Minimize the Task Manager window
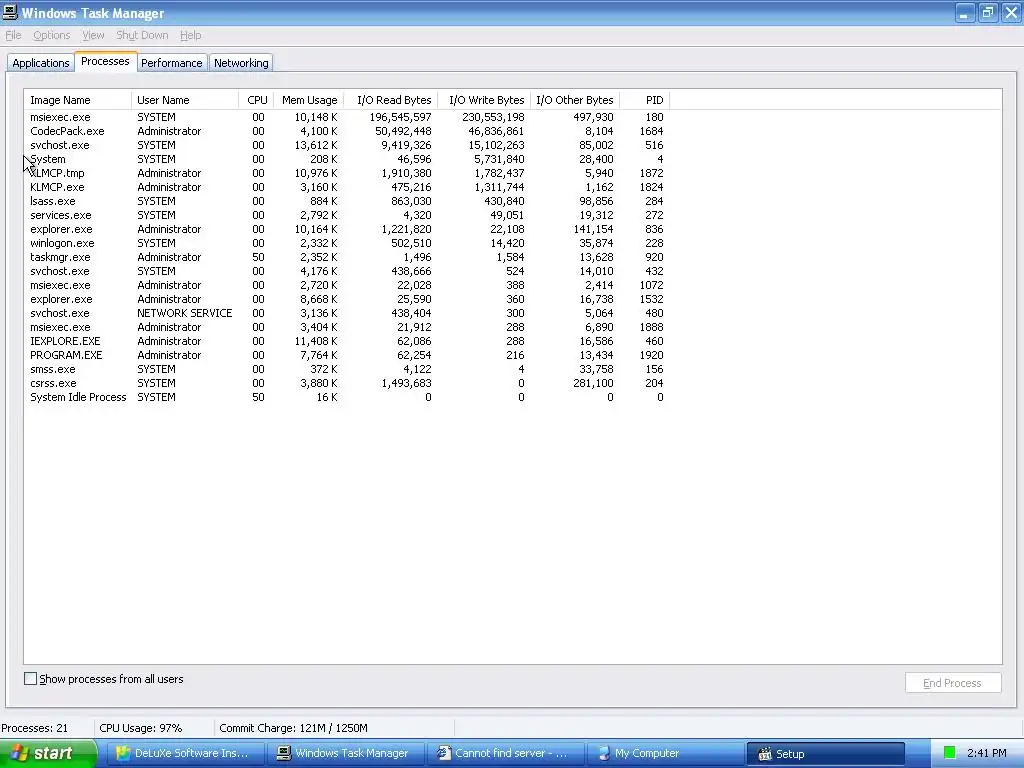Screen dimensions: 1024x768 (964, 12)
